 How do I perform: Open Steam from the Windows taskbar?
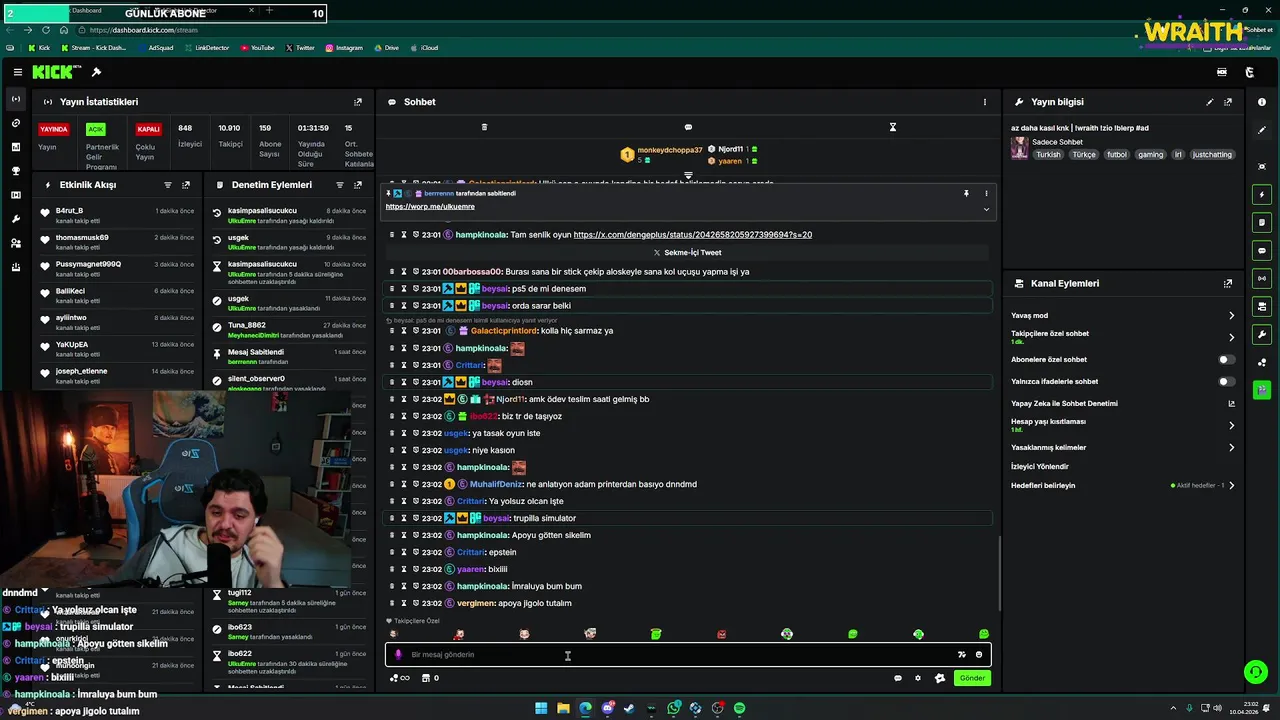pyautogui.click(x=629, y=708)
